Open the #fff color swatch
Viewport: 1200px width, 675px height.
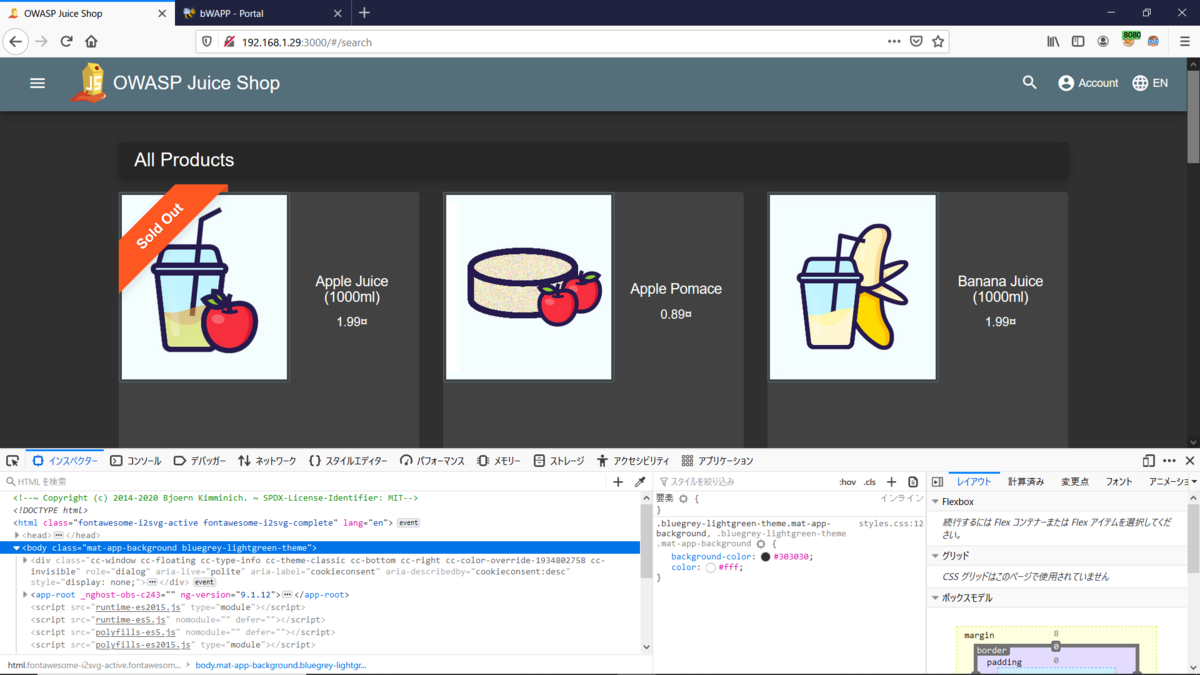click(710, 568)
